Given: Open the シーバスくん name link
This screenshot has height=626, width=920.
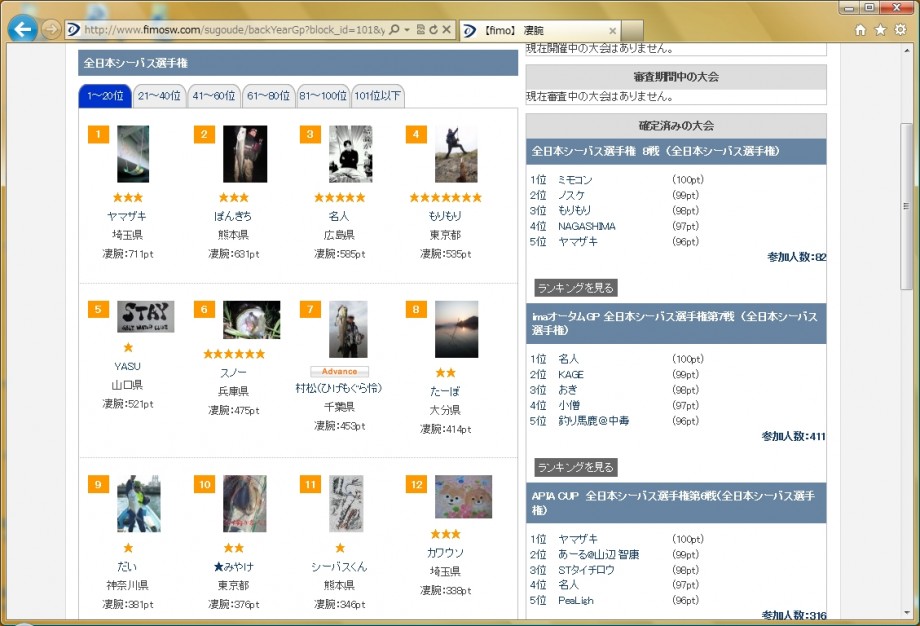Looking at the screenshot, I should tap(339, 567).
